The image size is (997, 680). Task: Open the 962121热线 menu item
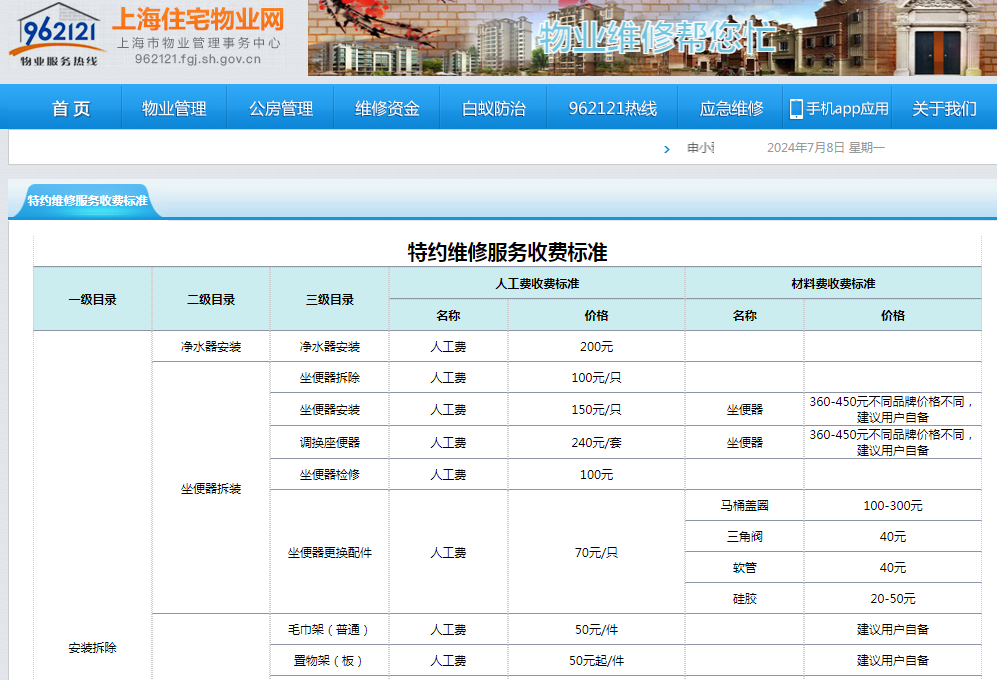[x=612, y=109]
